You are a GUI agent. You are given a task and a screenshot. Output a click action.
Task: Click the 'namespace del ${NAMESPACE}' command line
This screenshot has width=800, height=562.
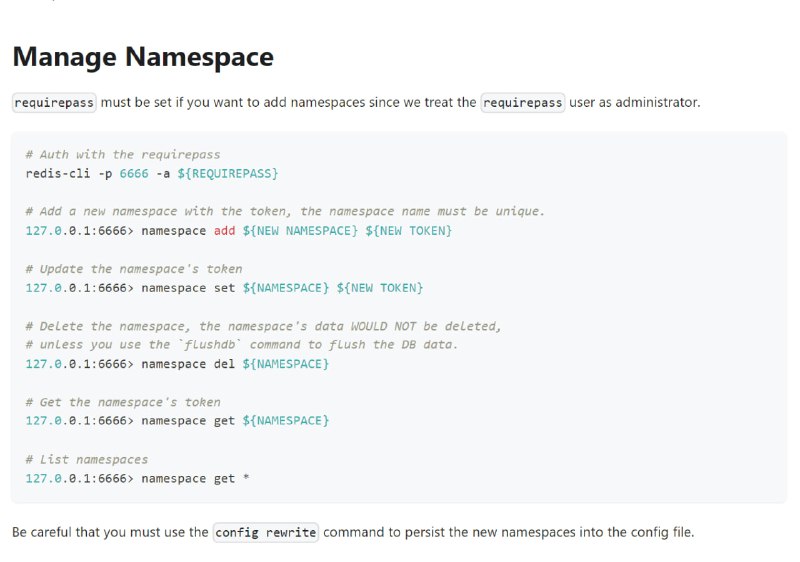[177, 364]
